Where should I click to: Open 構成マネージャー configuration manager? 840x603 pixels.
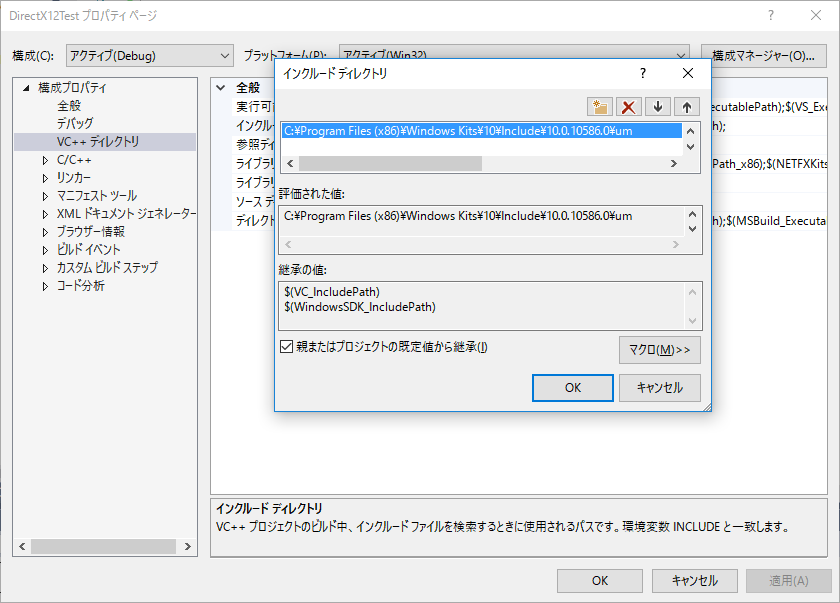pos(763,55)
